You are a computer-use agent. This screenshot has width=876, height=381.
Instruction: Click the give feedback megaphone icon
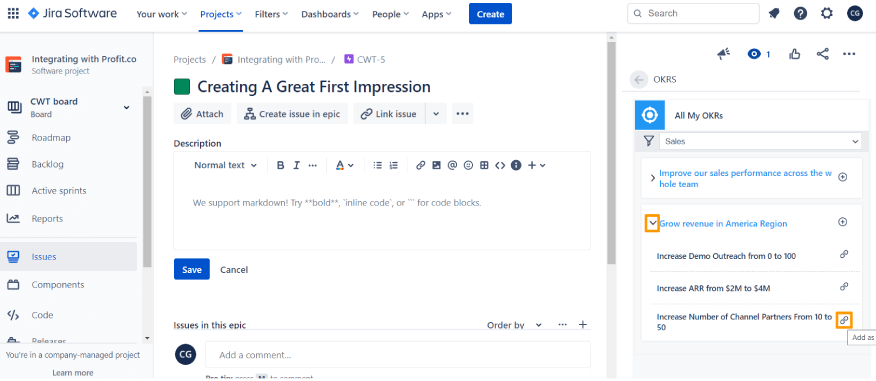click(724, 54)
